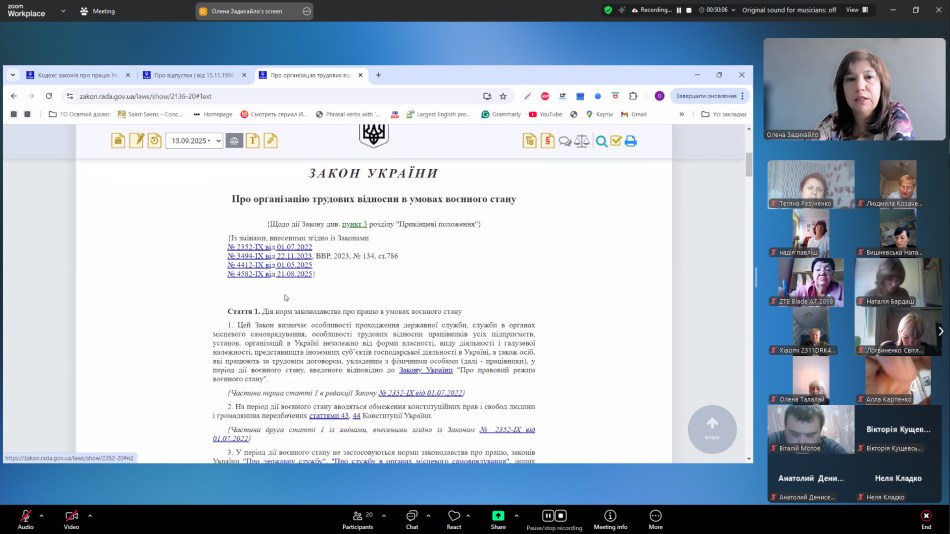
Task: Unmute the Zoom Audio microphone
Action: (25, 516)
